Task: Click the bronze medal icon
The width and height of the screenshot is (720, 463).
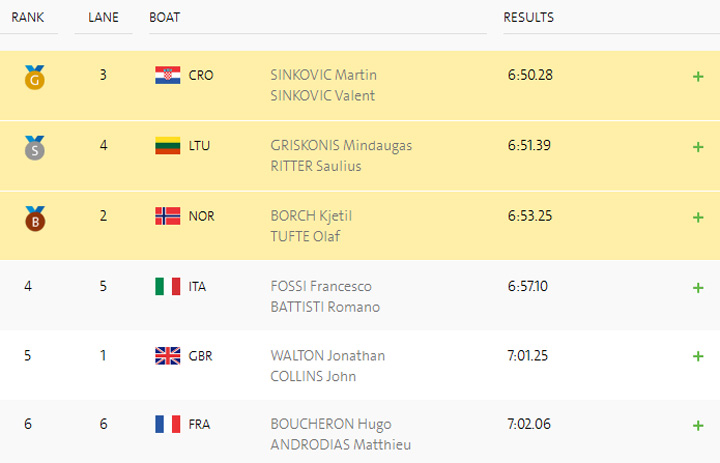Action: 34,217
